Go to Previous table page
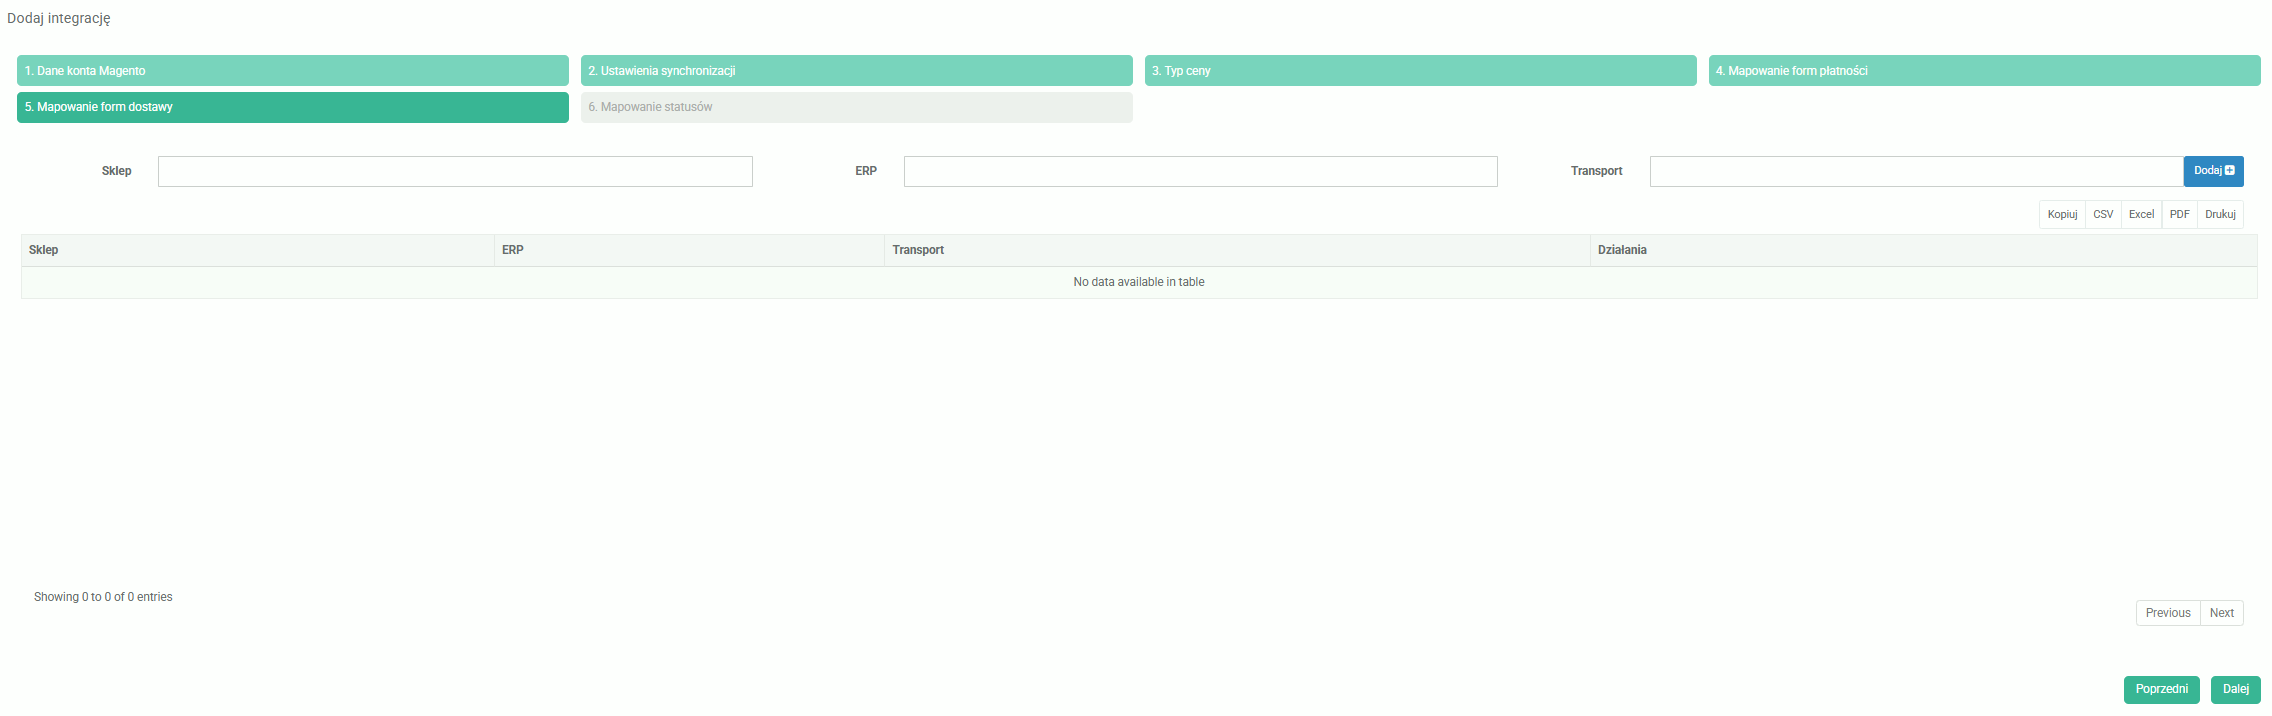The width and height of the screenshot is (2272, 716). 2167,613
